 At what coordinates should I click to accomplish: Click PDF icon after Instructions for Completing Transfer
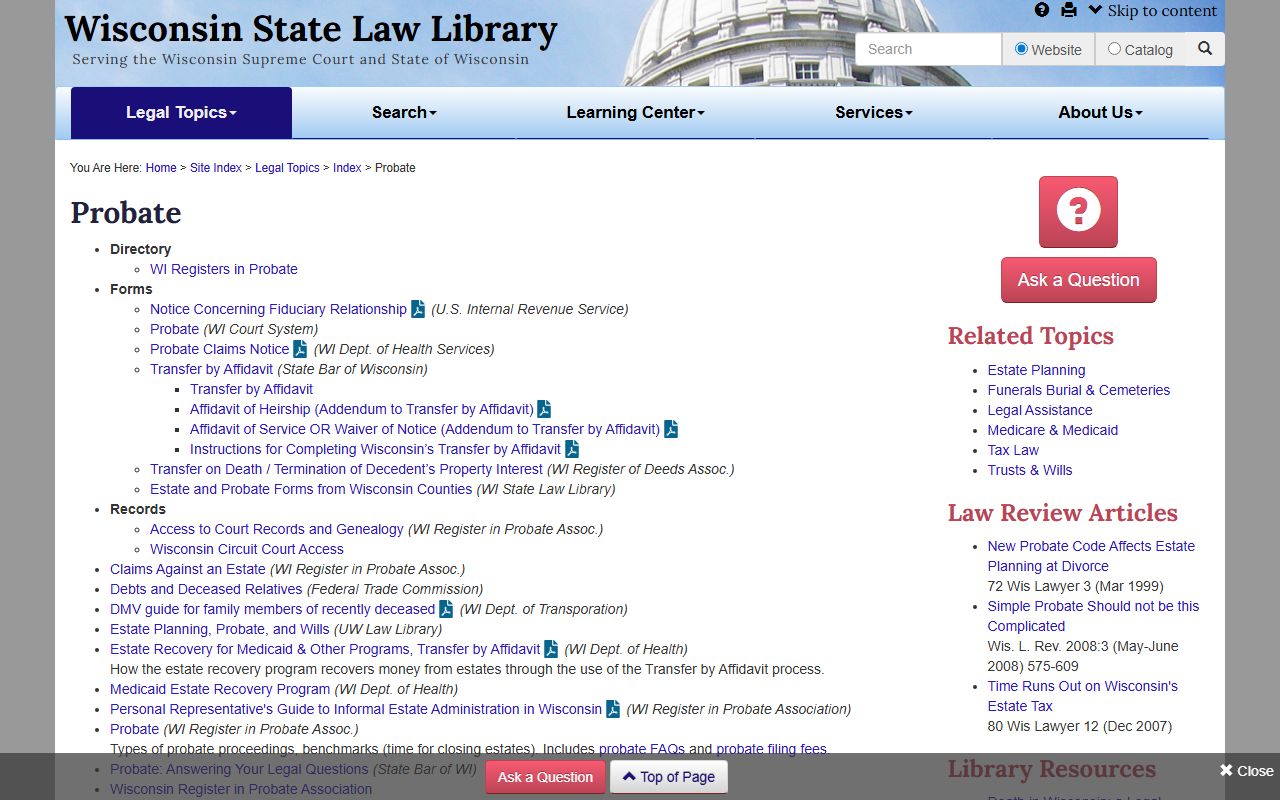(572, 449)
